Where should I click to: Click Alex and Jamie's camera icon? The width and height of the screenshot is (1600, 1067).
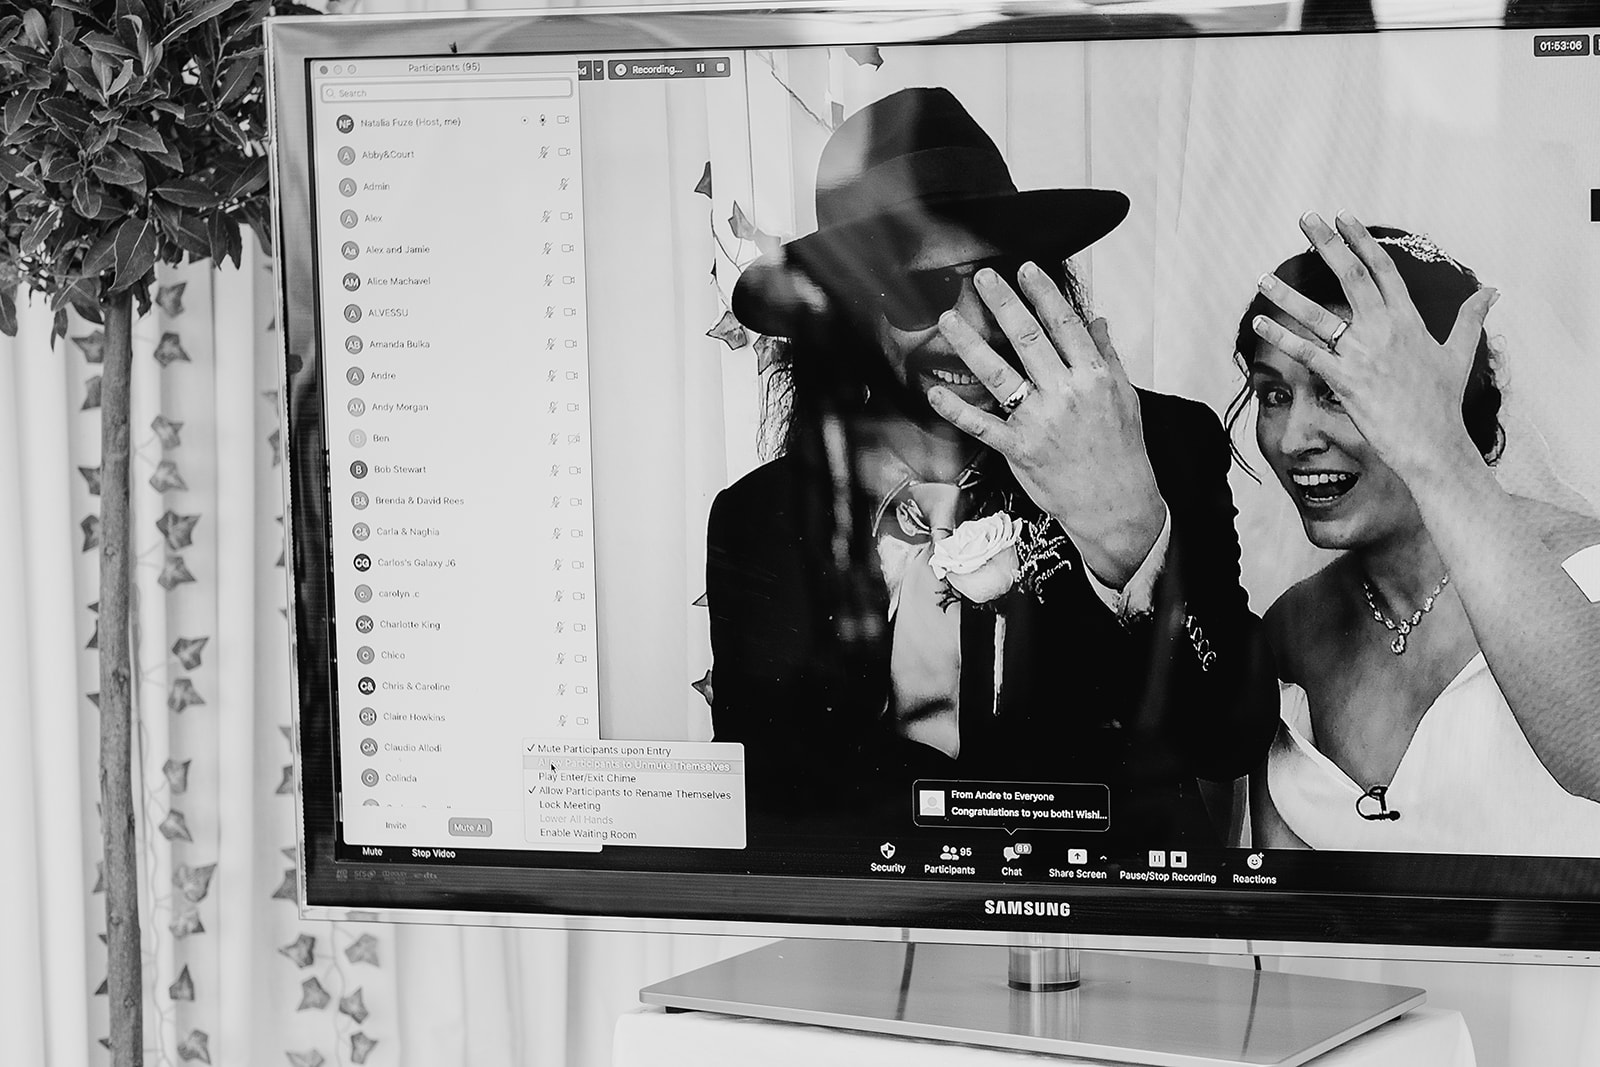click(567, 248)
